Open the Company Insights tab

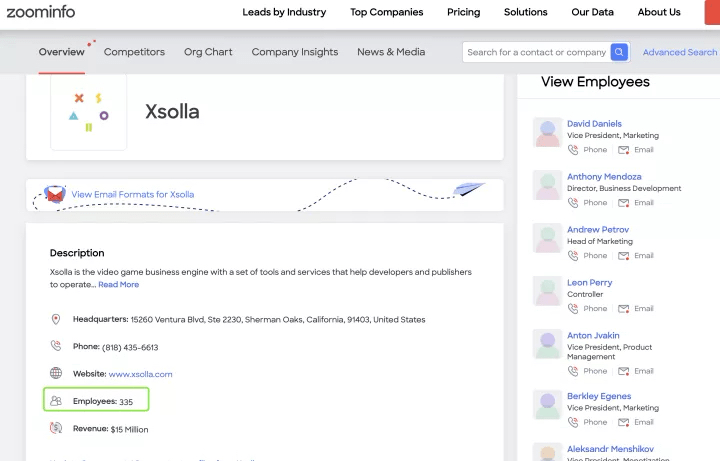[295, 52]
